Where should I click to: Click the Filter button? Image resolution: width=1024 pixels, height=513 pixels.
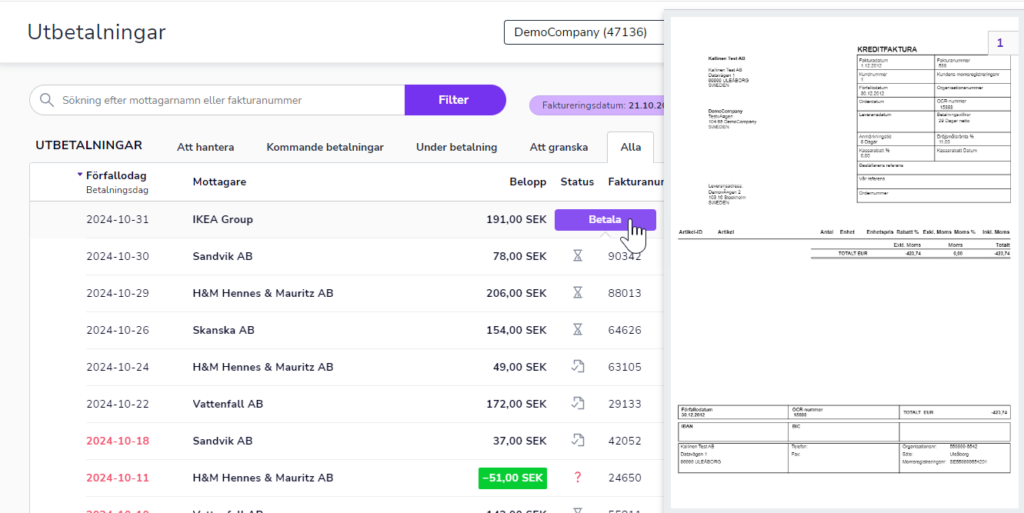click(x=455, y=101)
